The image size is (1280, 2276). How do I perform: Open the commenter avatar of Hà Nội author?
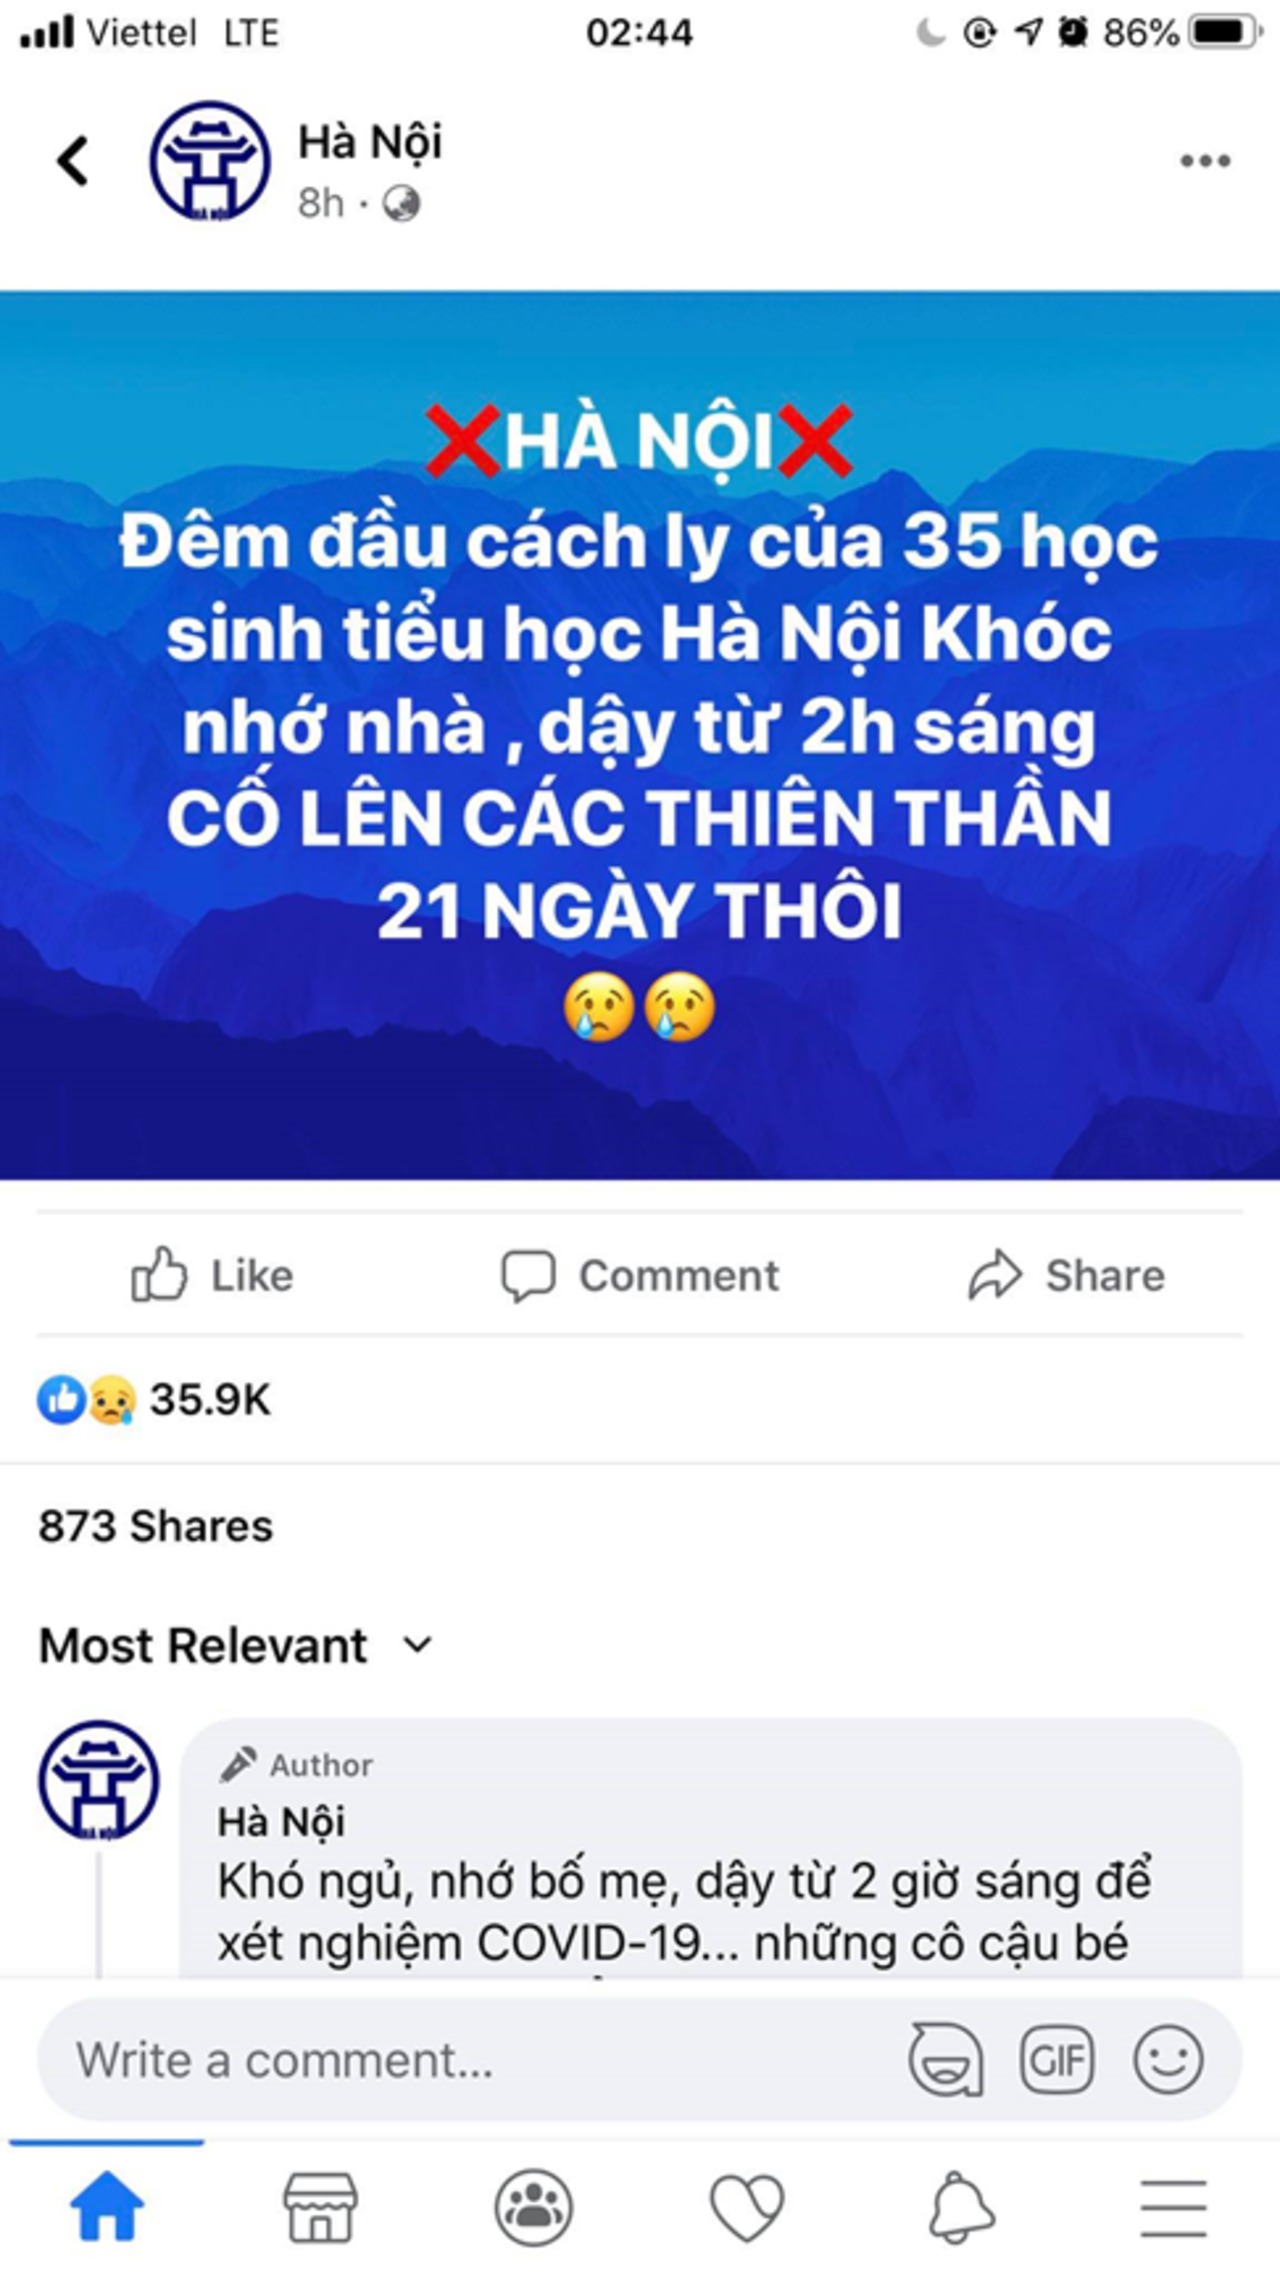click(98, 1779)
